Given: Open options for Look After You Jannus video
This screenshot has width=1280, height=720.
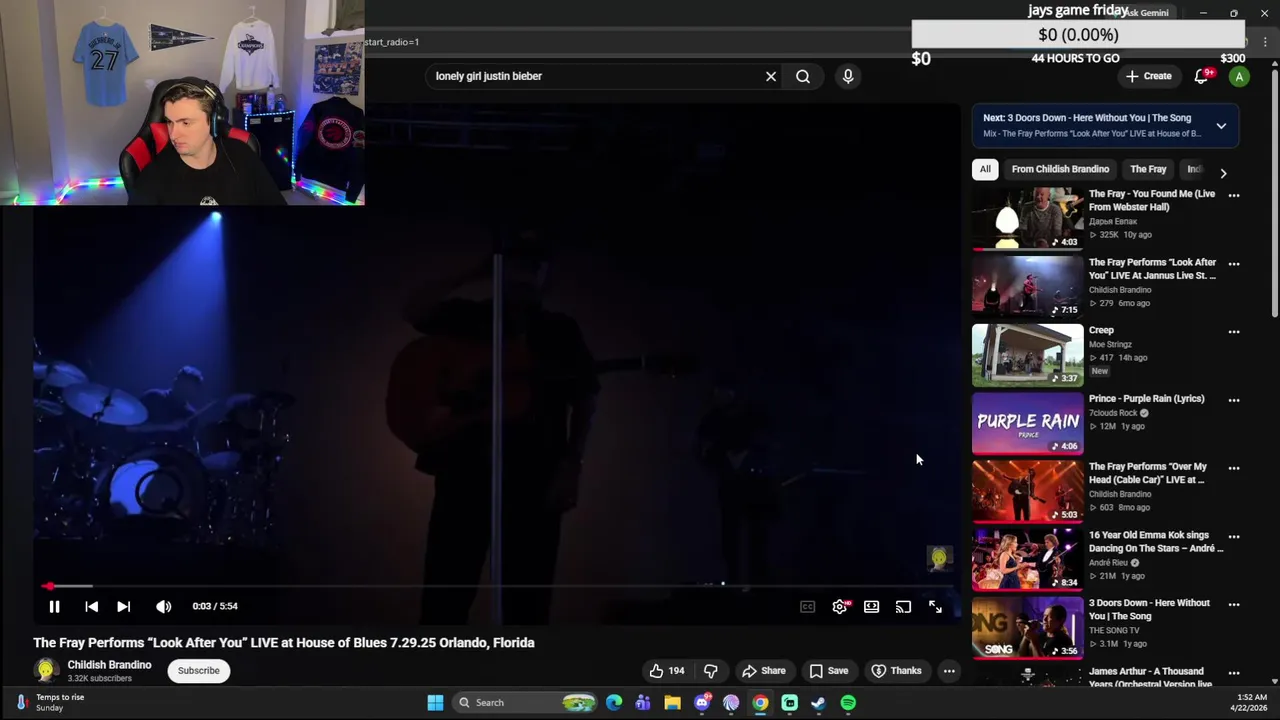Looking at the screenshot, I should click(x=1234, y=264).
